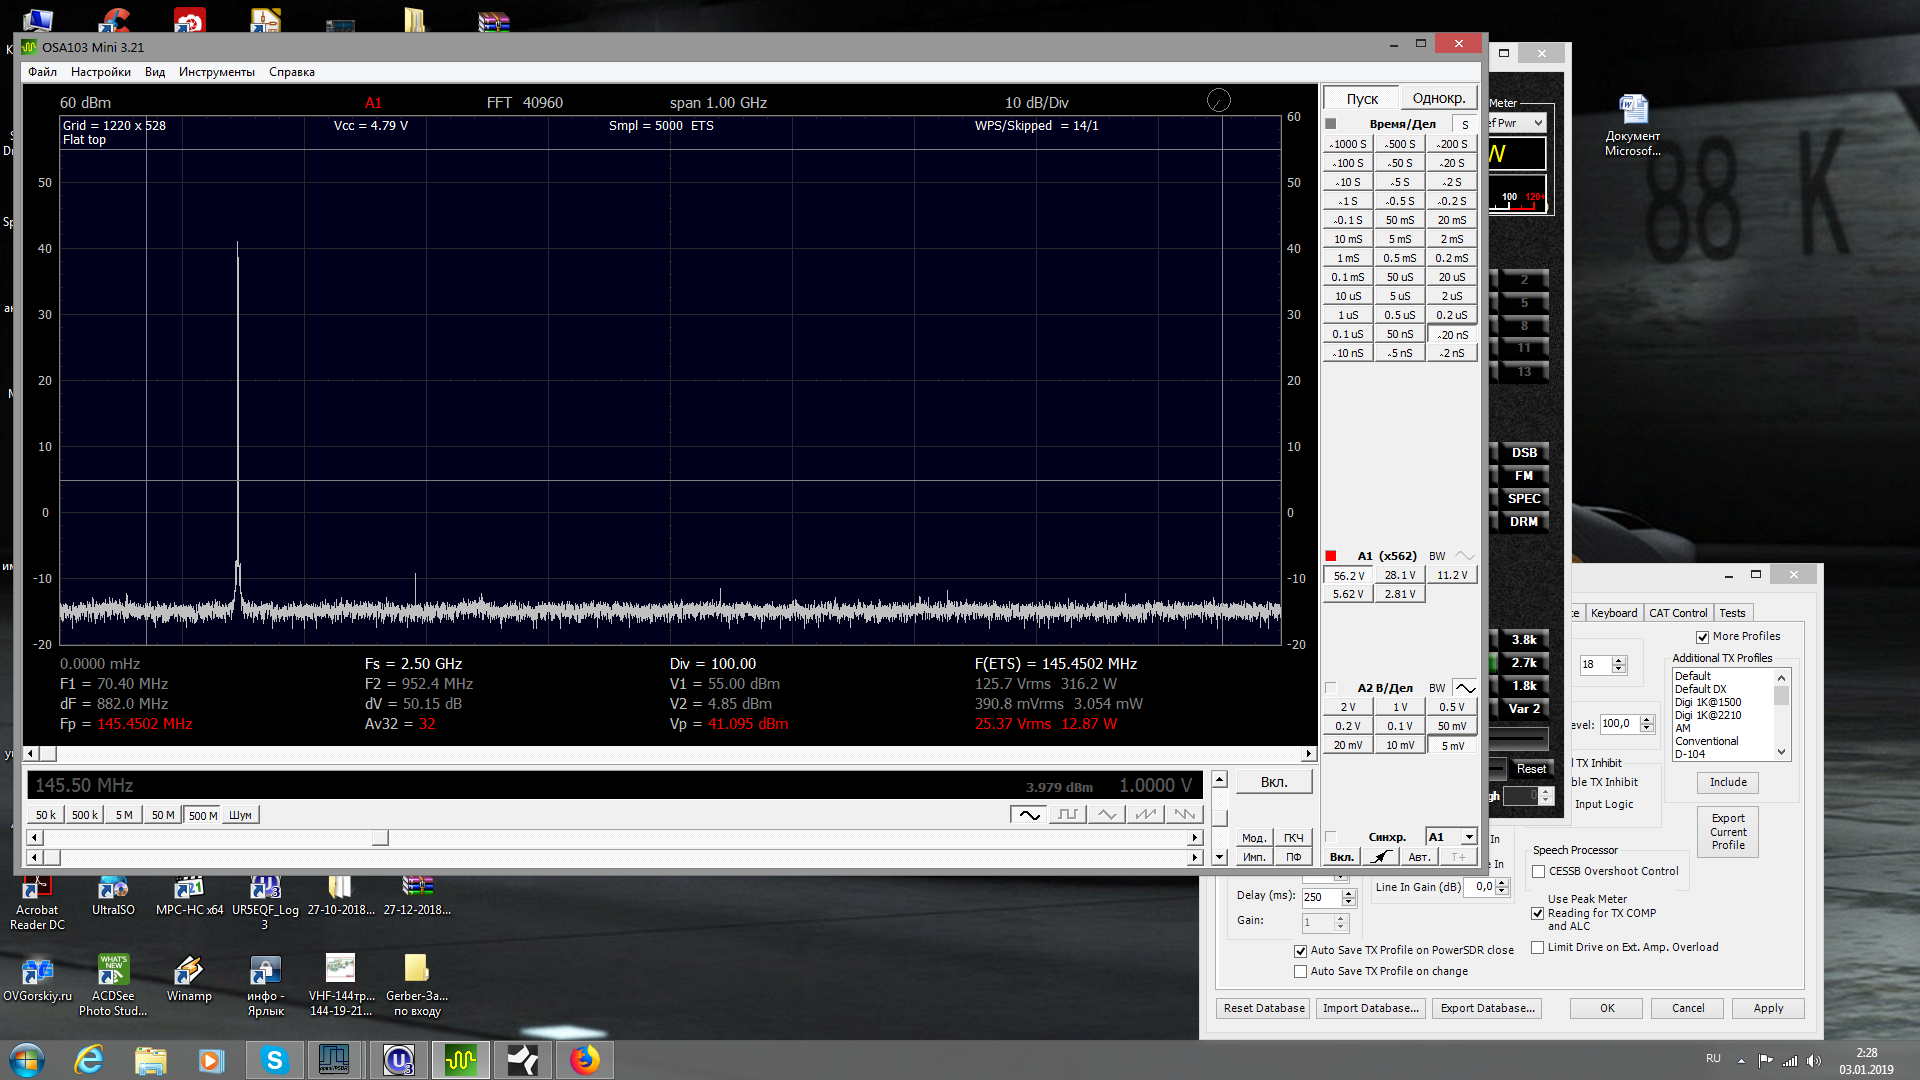
Task: Click the trigger rising-edge slope icon
Action: [1381, 857]
